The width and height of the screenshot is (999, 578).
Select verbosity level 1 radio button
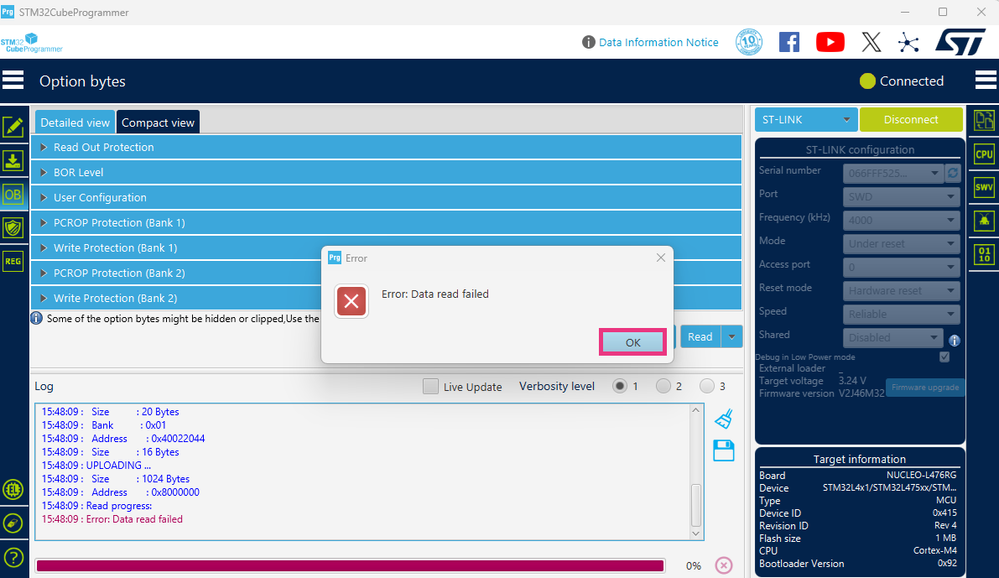619,386
